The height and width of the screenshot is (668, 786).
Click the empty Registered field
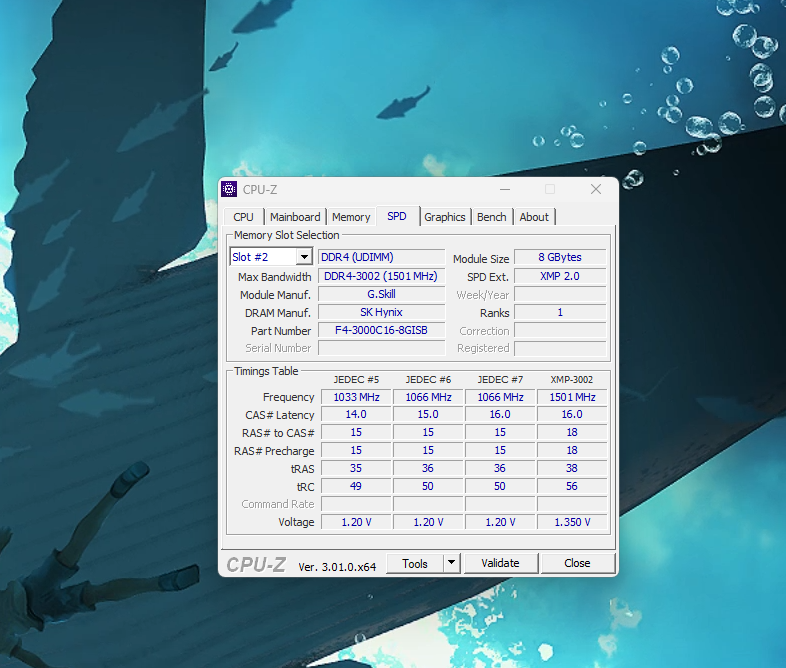[x=560, y=348]
